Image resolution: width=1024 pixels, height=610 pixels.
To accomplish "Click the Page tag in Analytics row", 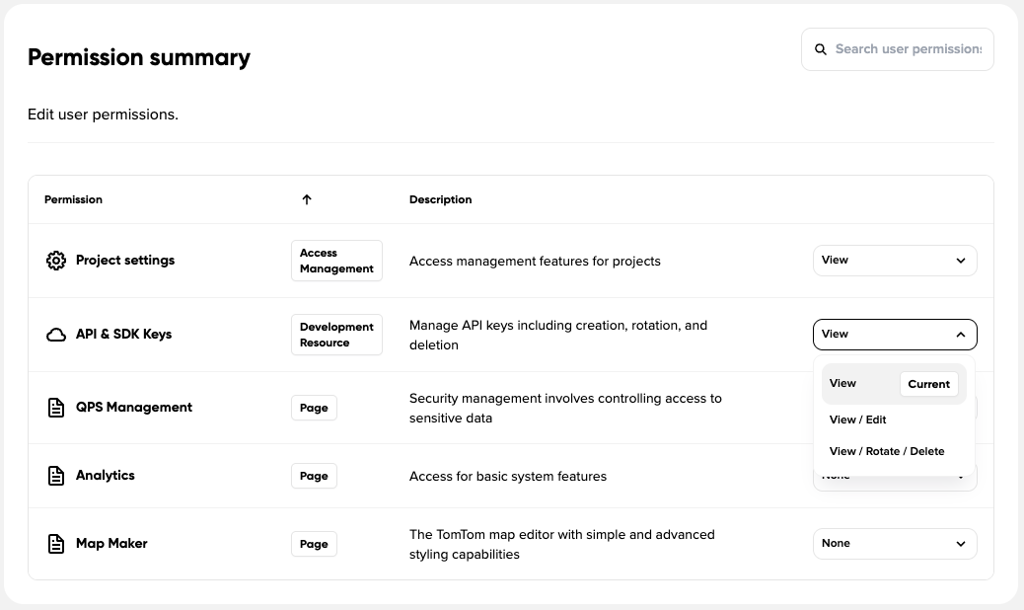I will point(314,476).
